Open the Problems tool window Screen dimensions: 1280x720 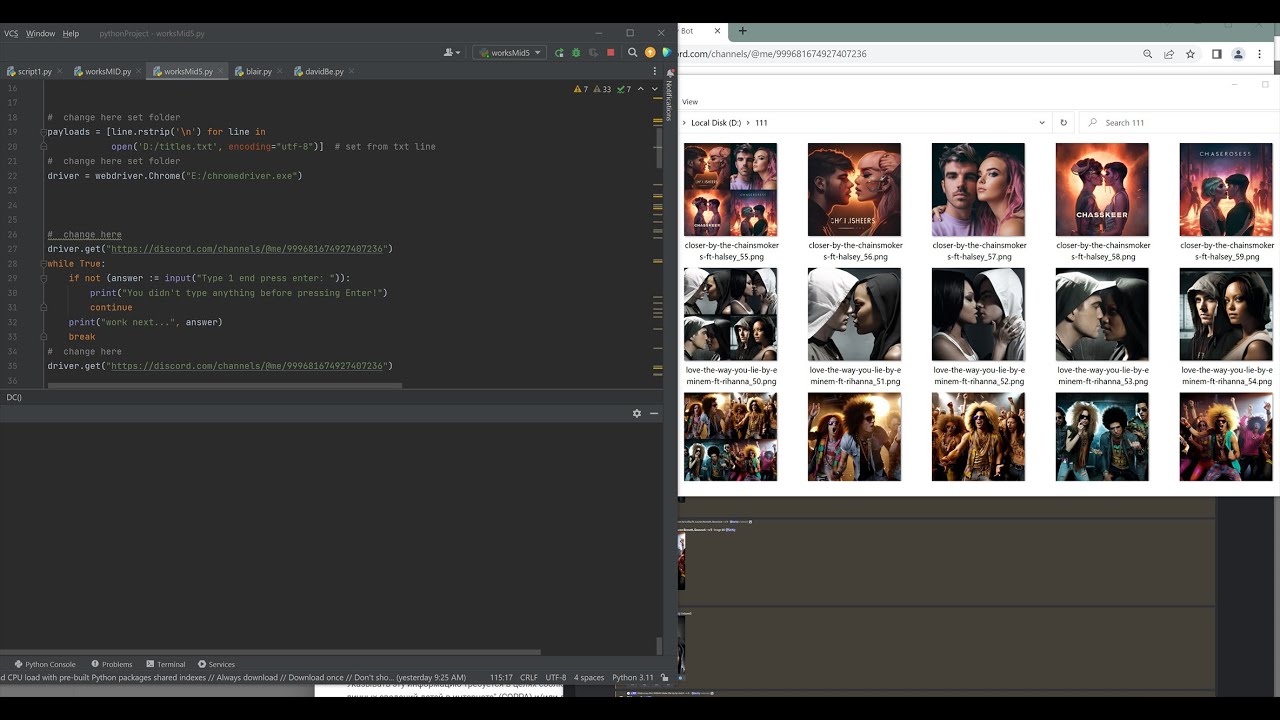click(112, 664)
